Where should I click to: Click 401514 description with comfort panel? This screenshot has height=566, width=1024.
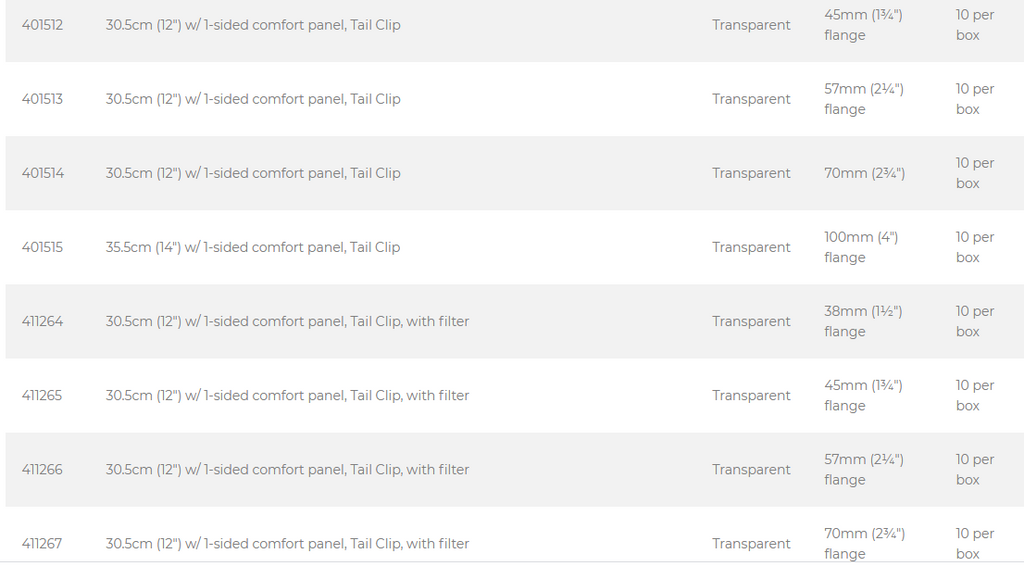[x=253, y=173]
